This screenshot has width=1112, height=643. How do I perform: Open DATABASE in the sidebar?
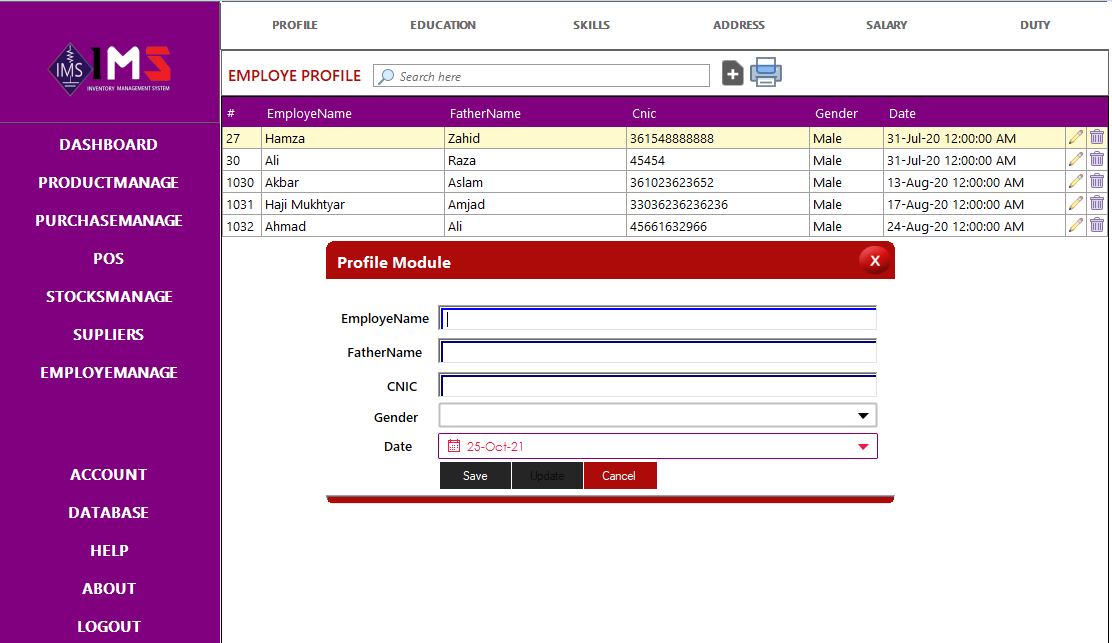click(109, 513)
